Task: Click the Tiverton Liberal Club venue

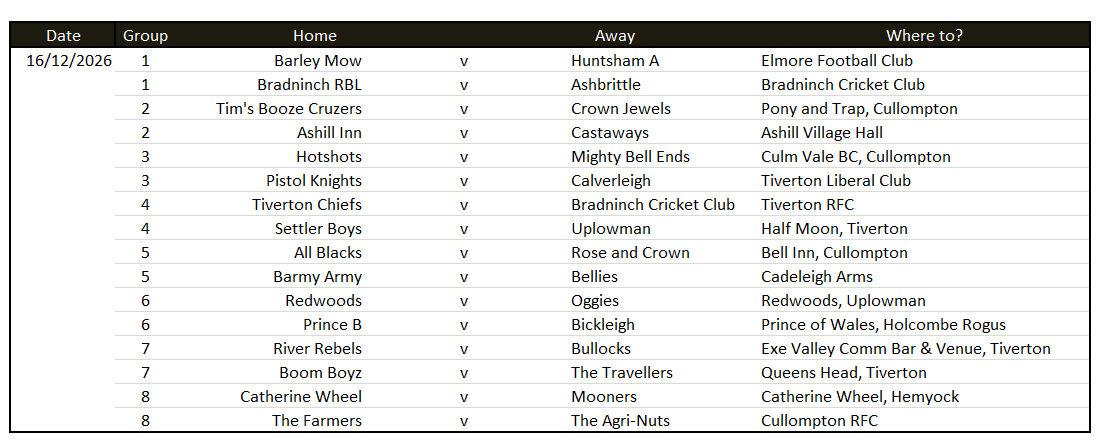Action: (x=836, y=181)
